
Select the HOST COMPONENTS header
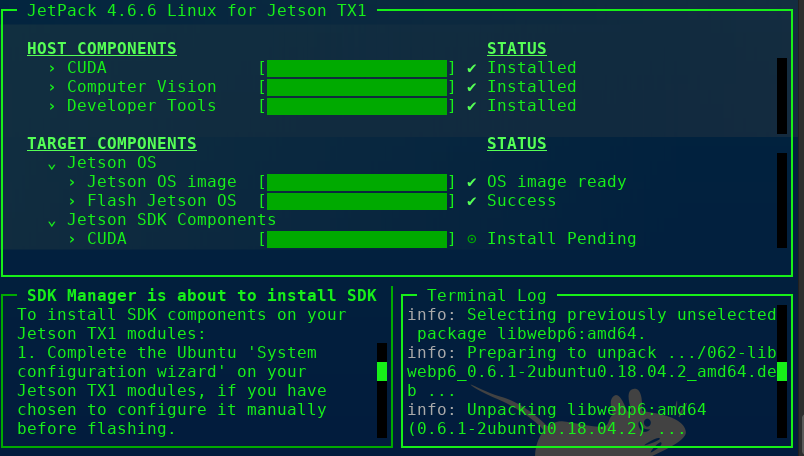(101, 49)
